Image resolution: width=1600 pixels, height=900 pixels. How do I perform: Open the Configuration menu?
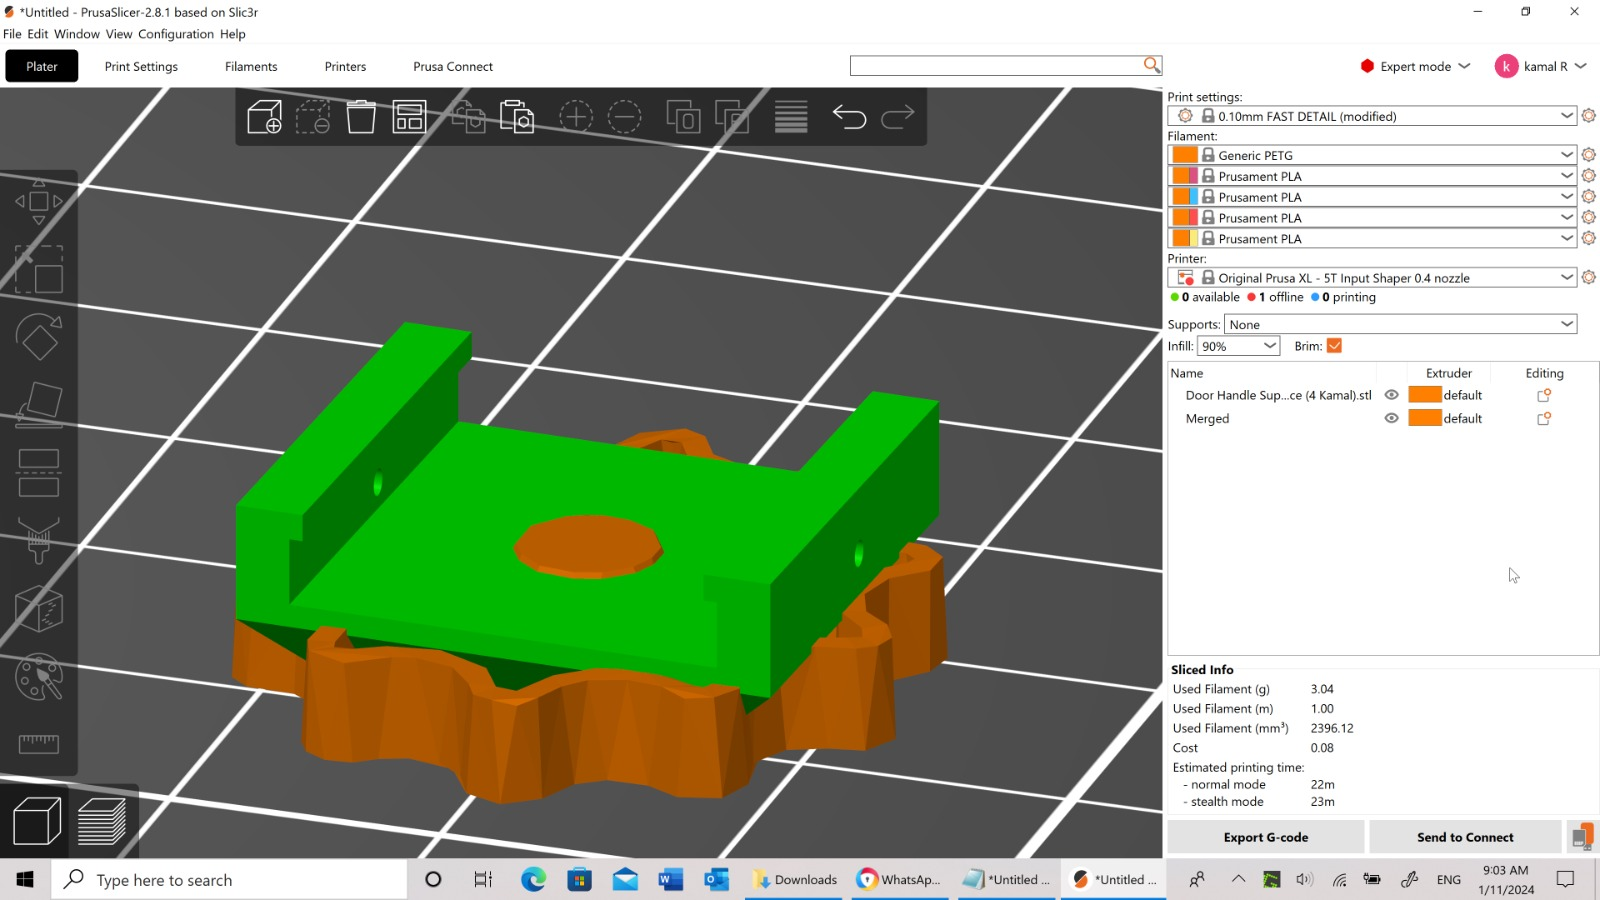point(176,34)
